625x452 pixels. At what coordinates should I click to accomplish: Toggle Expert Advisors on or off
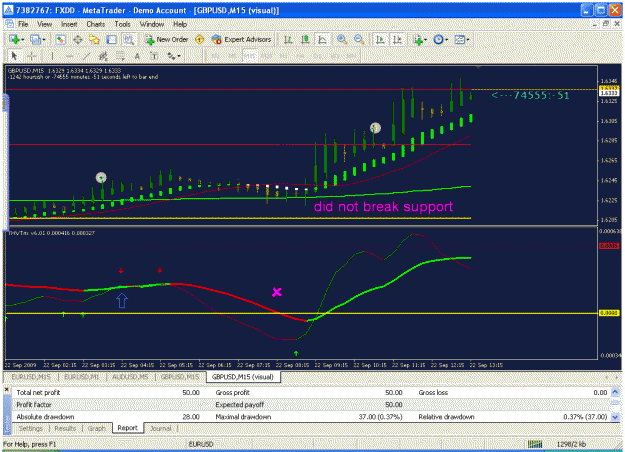click(242, 39)
